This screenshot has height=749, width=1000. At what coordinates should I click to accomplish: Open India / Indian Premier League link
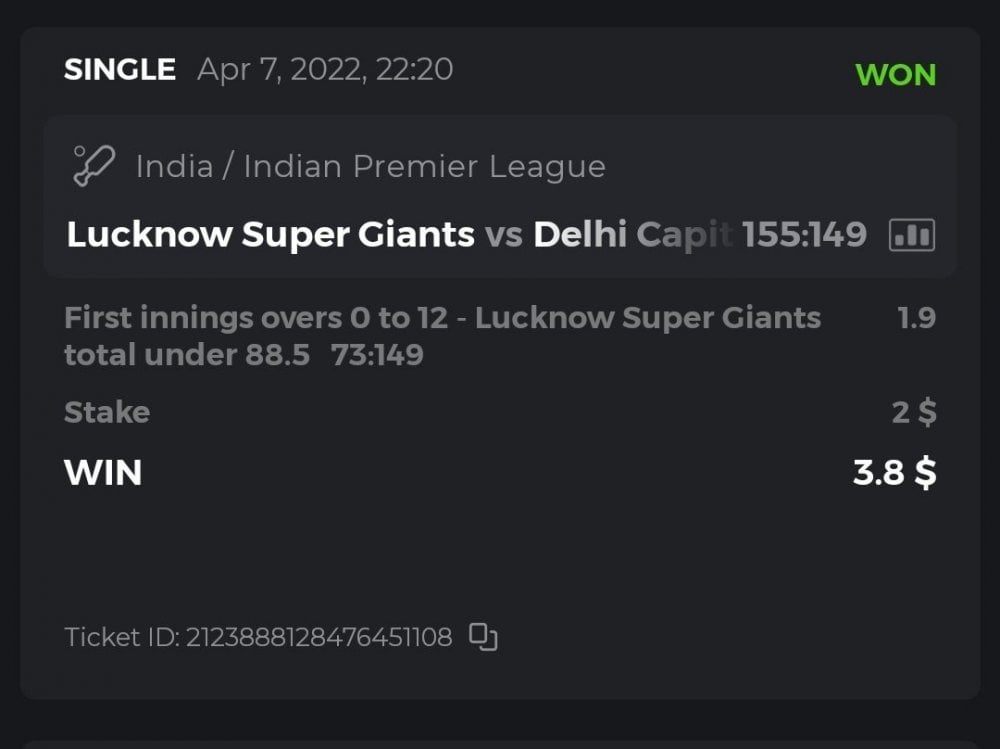[x=370, y=166]
